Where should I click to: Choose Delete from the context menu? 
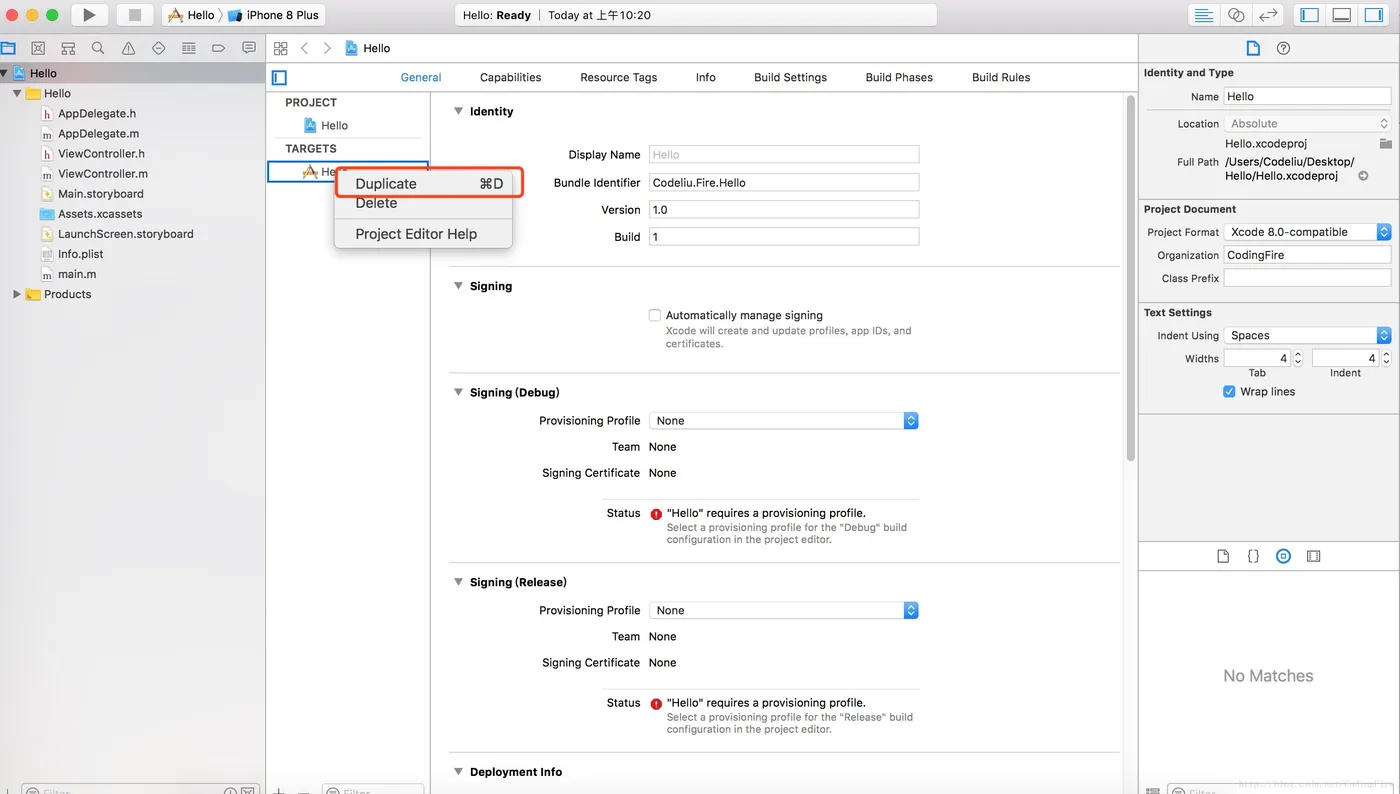(x=423, y=203)
